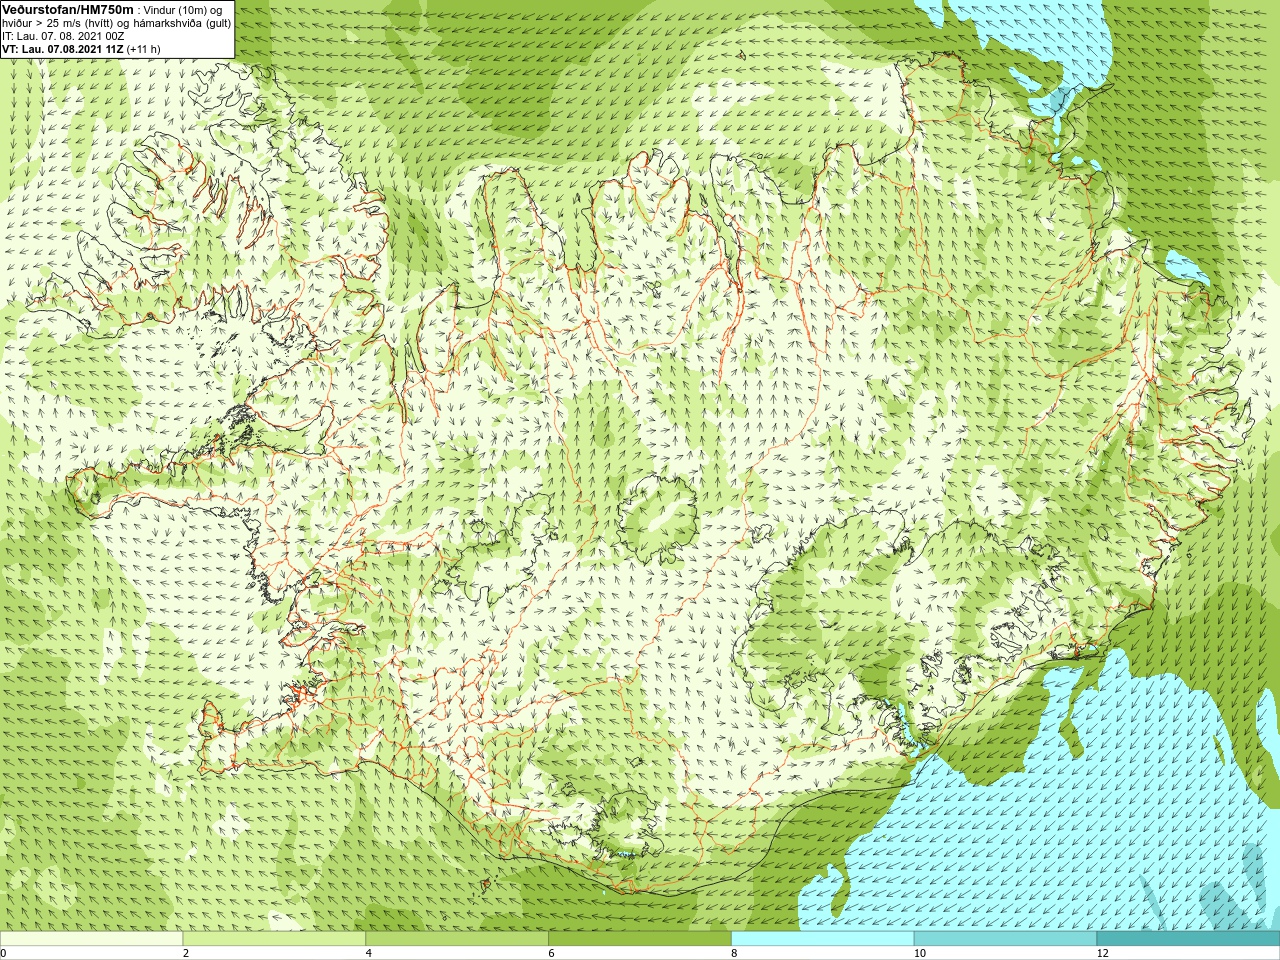Image resolution: width=1280 pixels, height=960 pixels.
Task: Click the 10–12 m/s turquoise legend swatch
Action: click(1005, 939)
